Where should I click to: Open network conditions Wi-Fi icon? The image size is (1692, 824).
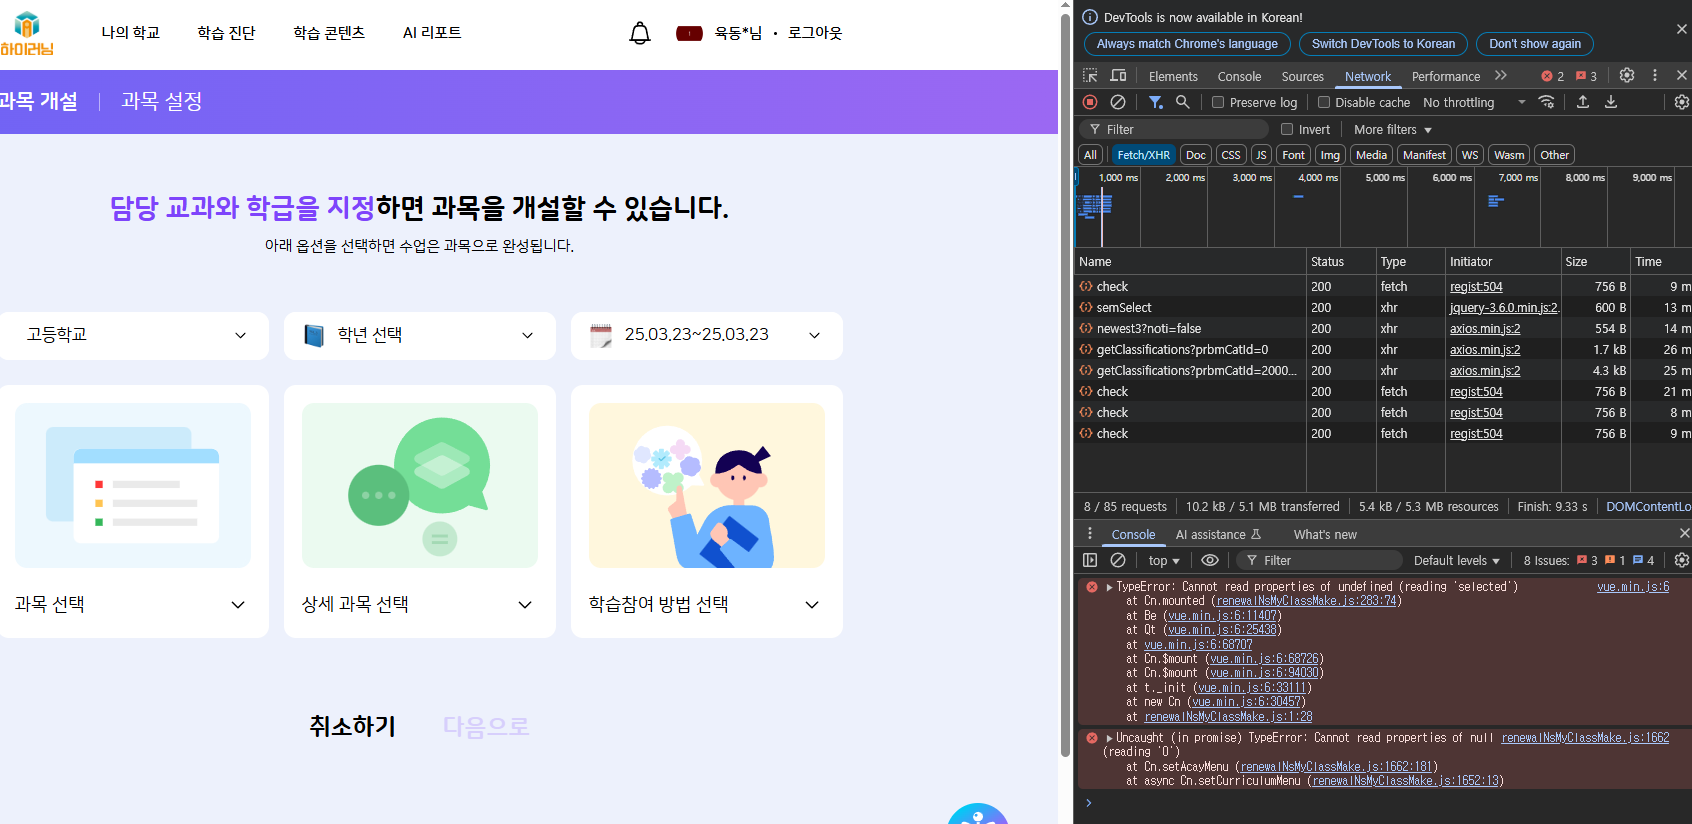[x=1547, y=102]
